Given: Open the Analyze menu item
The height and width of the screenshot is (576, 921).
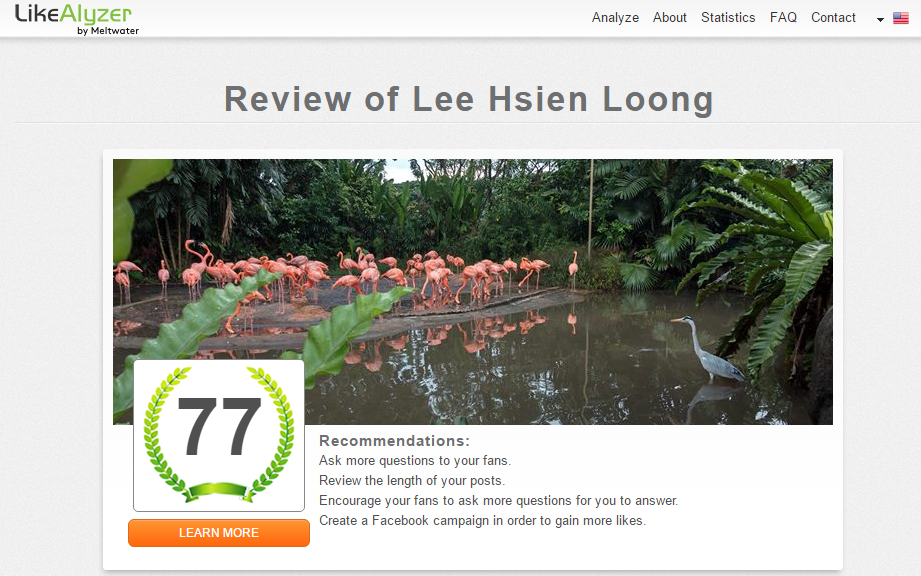Looking at the screenshot, I should click(x=615, y=18).
